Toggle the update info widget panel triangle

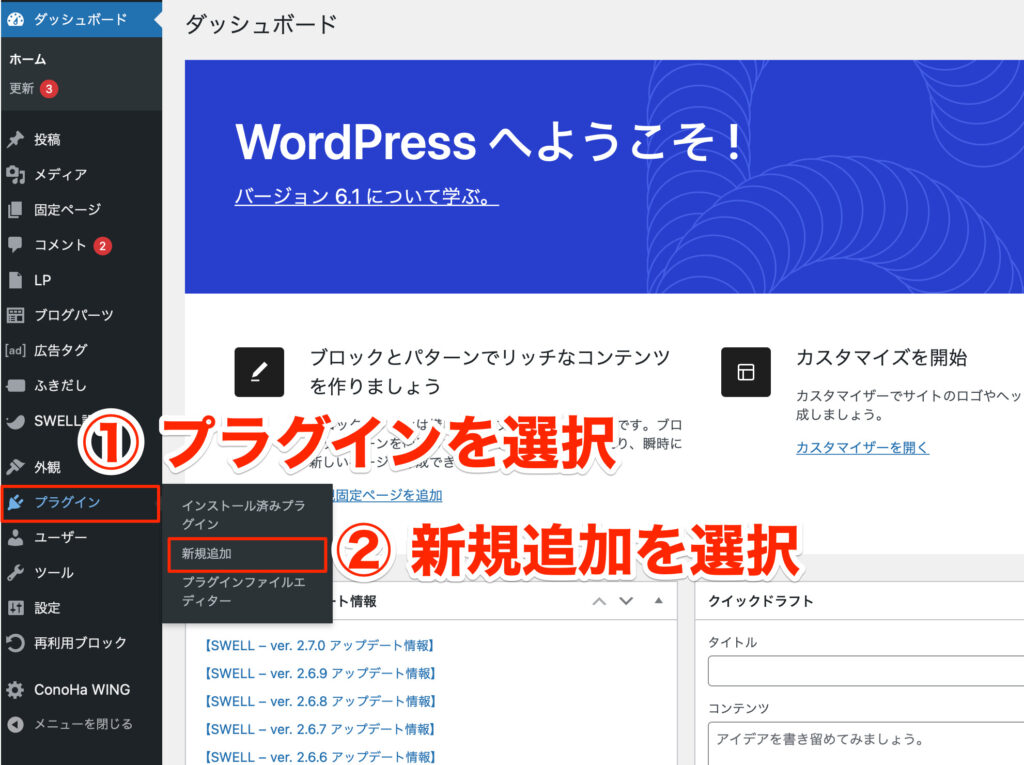pos(658,600)
